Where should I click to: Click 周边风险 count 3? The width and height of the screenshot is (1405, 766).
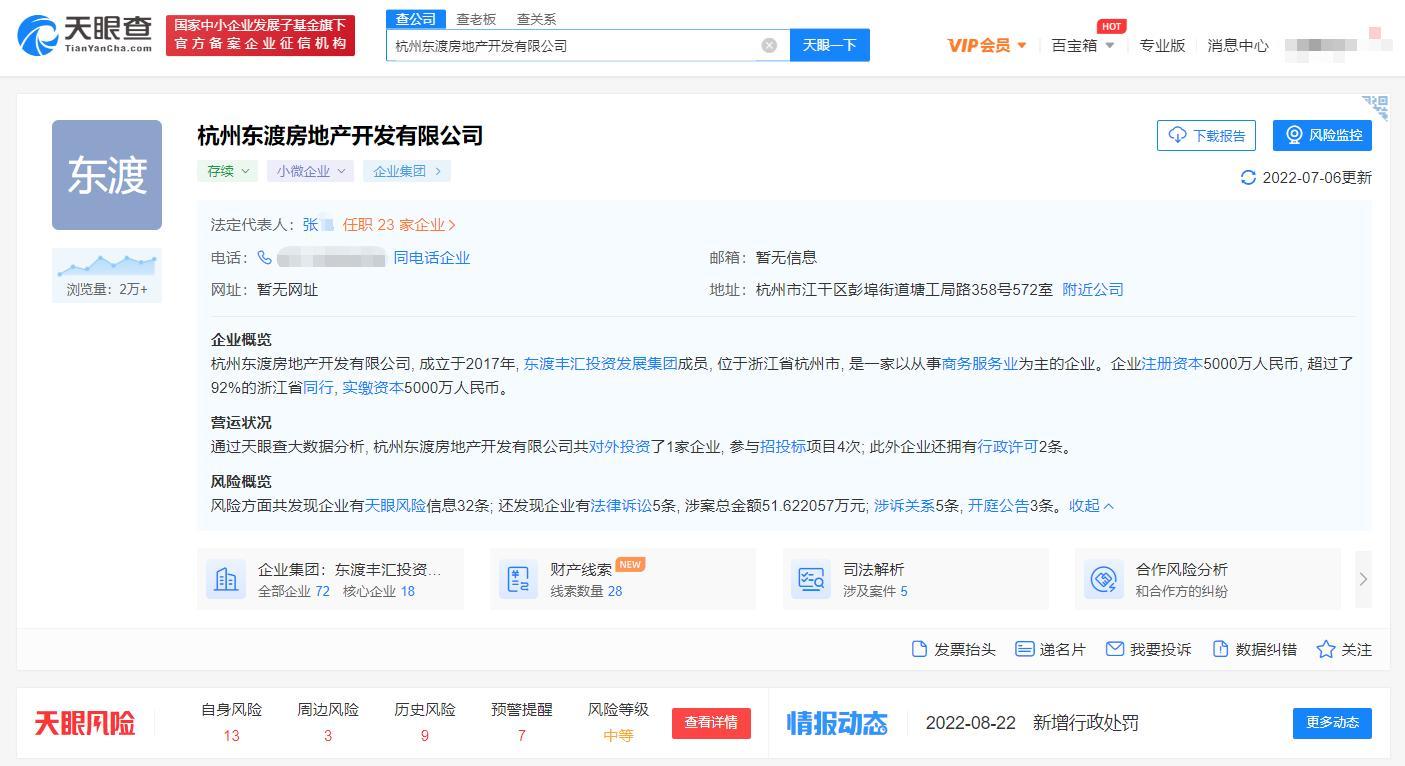click(328, 736)
